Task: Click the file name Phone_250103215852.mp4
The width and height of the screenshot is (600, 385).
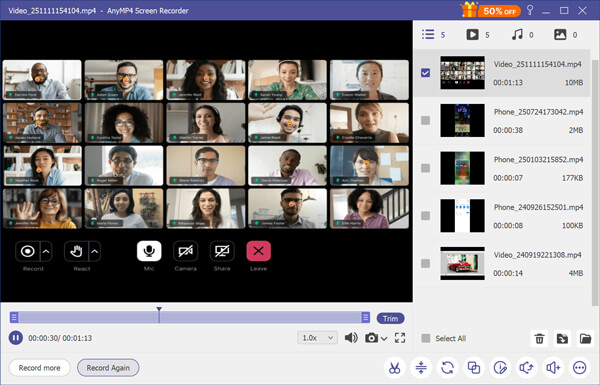Action: (538, 160)
